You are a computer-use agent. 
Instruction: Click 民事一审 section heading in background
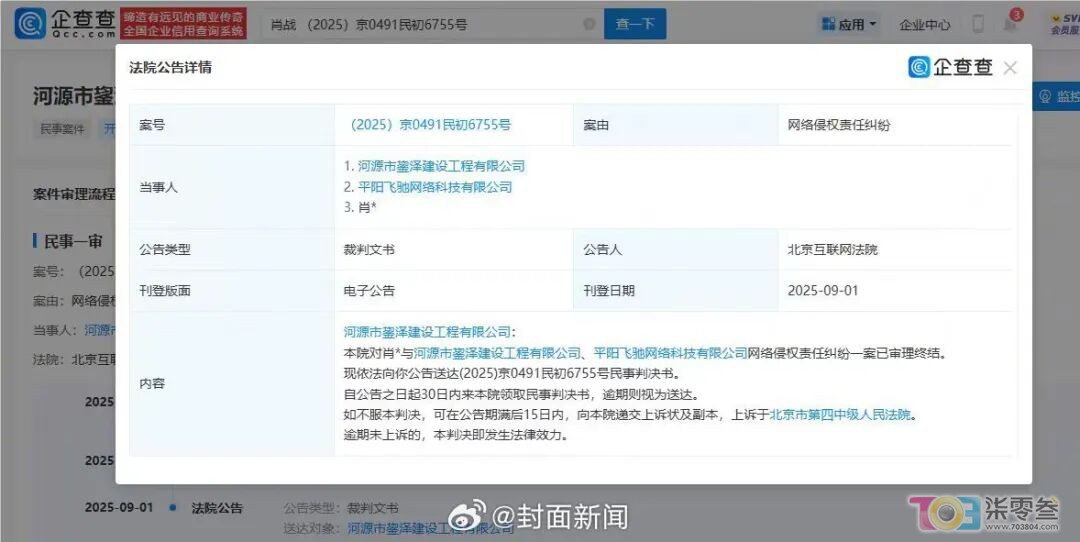(73, 241)
